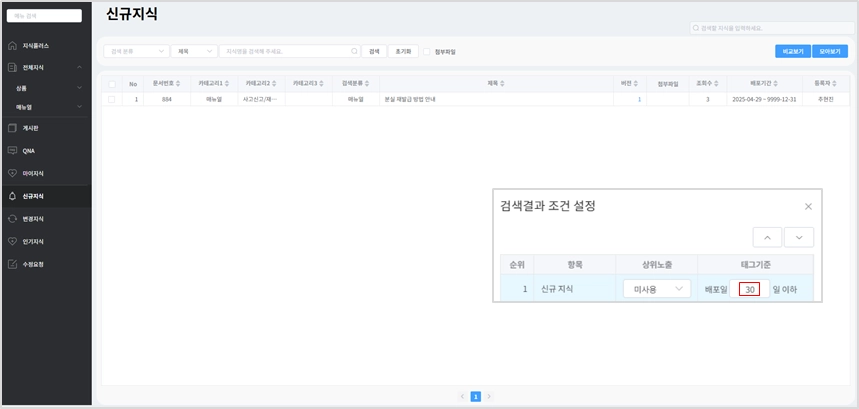859x409 pixels.
Task: Open 인기지식 icon in sidebar
Action: [13, 241]
